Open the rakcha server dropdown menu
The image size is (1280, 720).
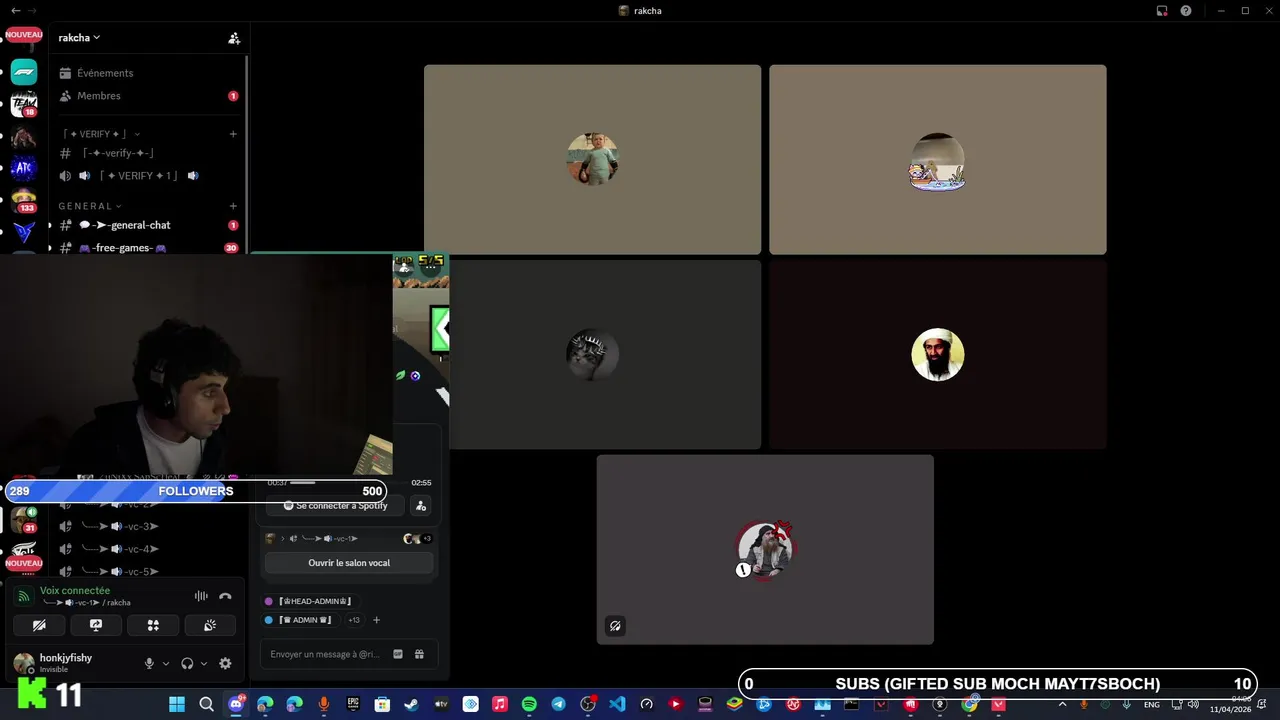tap(80, 38)
